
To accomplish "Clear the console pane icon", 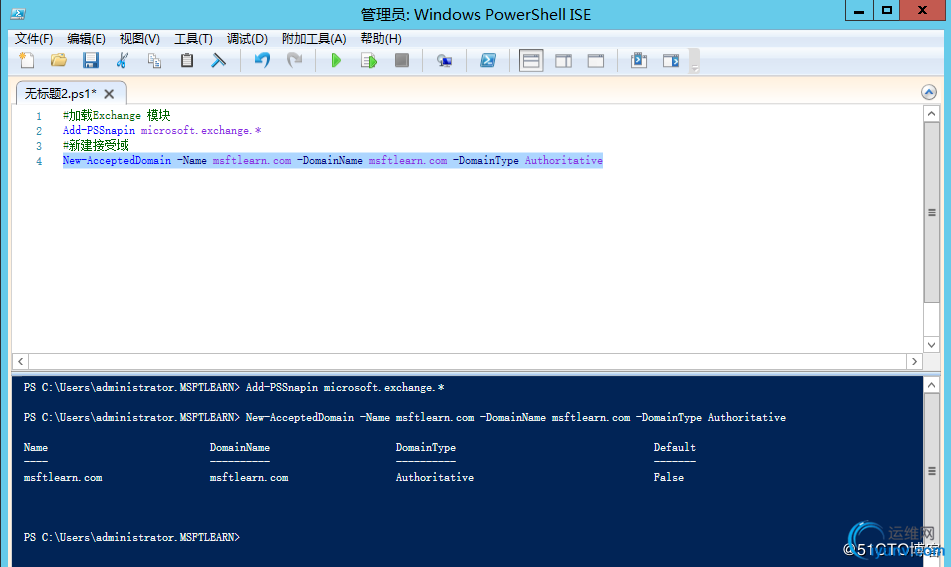I will (x=218, y=60).
